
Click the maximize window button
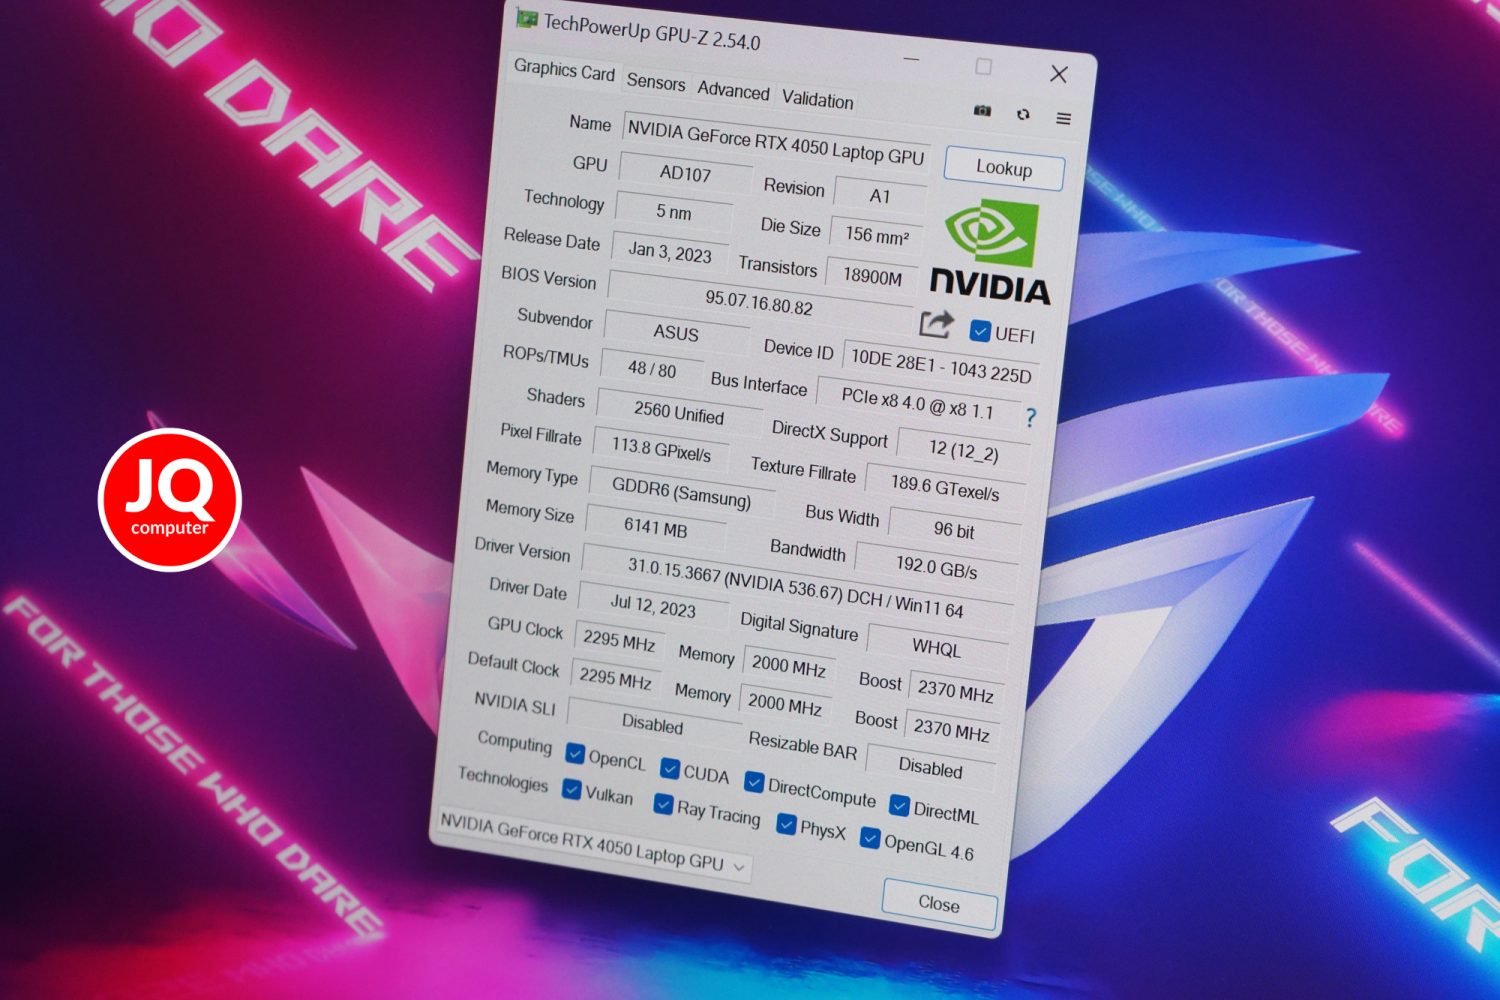[984, 66]
